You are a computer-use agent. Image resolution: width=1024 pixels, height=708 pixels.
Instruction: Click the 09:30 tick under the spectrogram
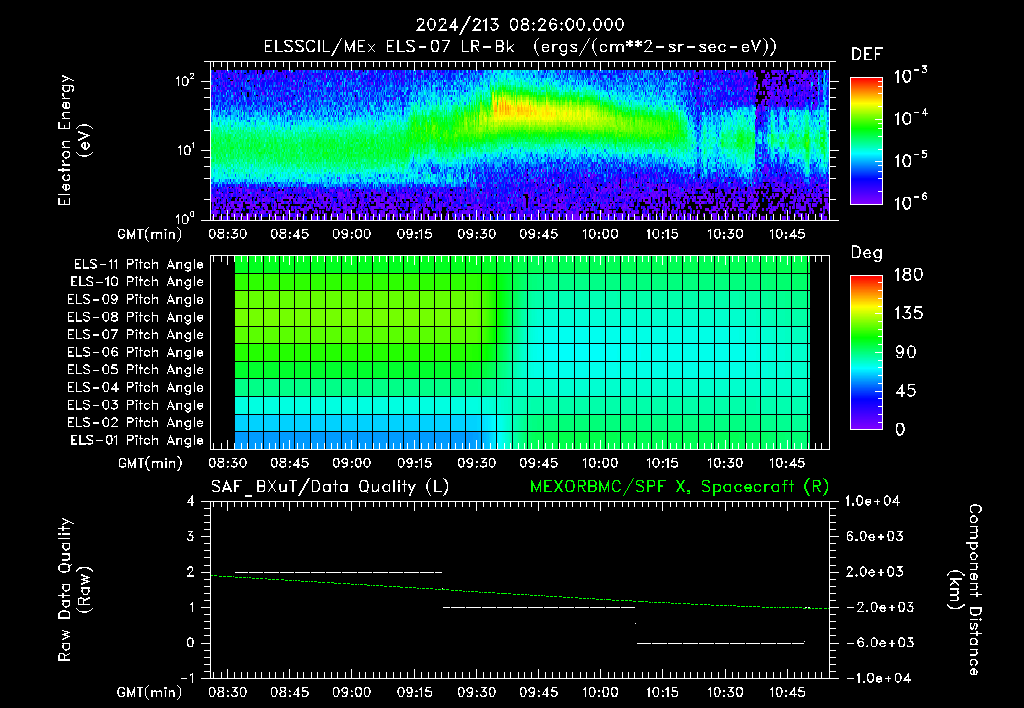coord(476,234)
